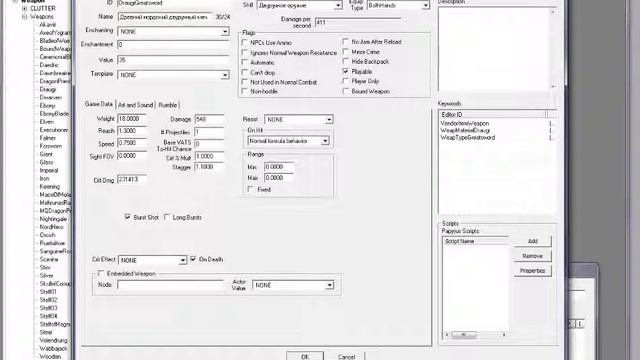
Task: Check the Fixed range option
Action: pos(251,189)
